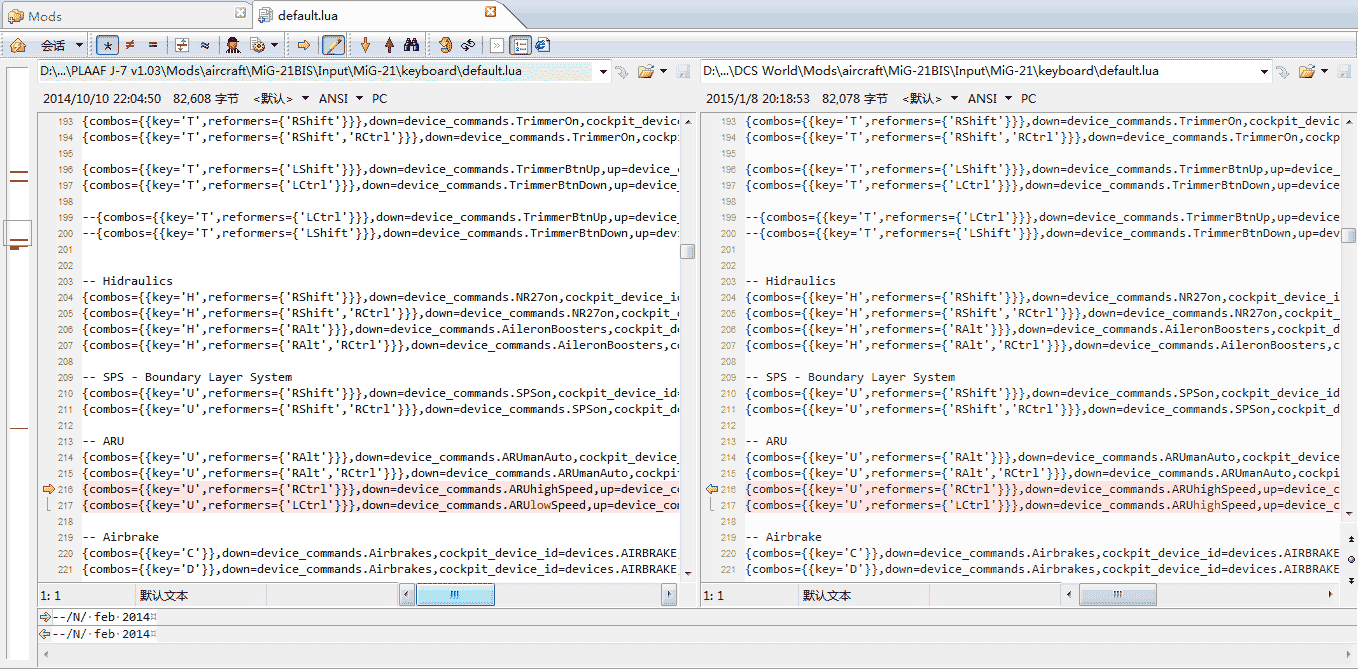The width and height of the screenshot is (1358, 669).
Task: Click left pane vertical scrollbar thumb
Action: pyautogui.click(x=687, y=251)
